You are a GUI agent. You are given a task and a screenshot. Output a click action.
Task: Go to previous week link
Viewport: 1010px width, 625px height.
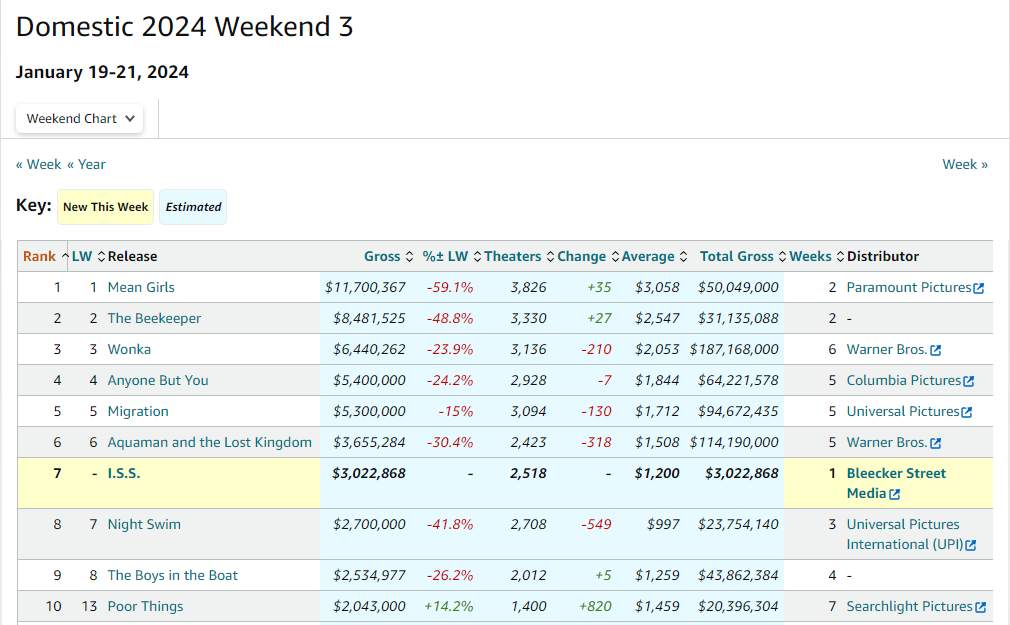click(x=39, y=164)
